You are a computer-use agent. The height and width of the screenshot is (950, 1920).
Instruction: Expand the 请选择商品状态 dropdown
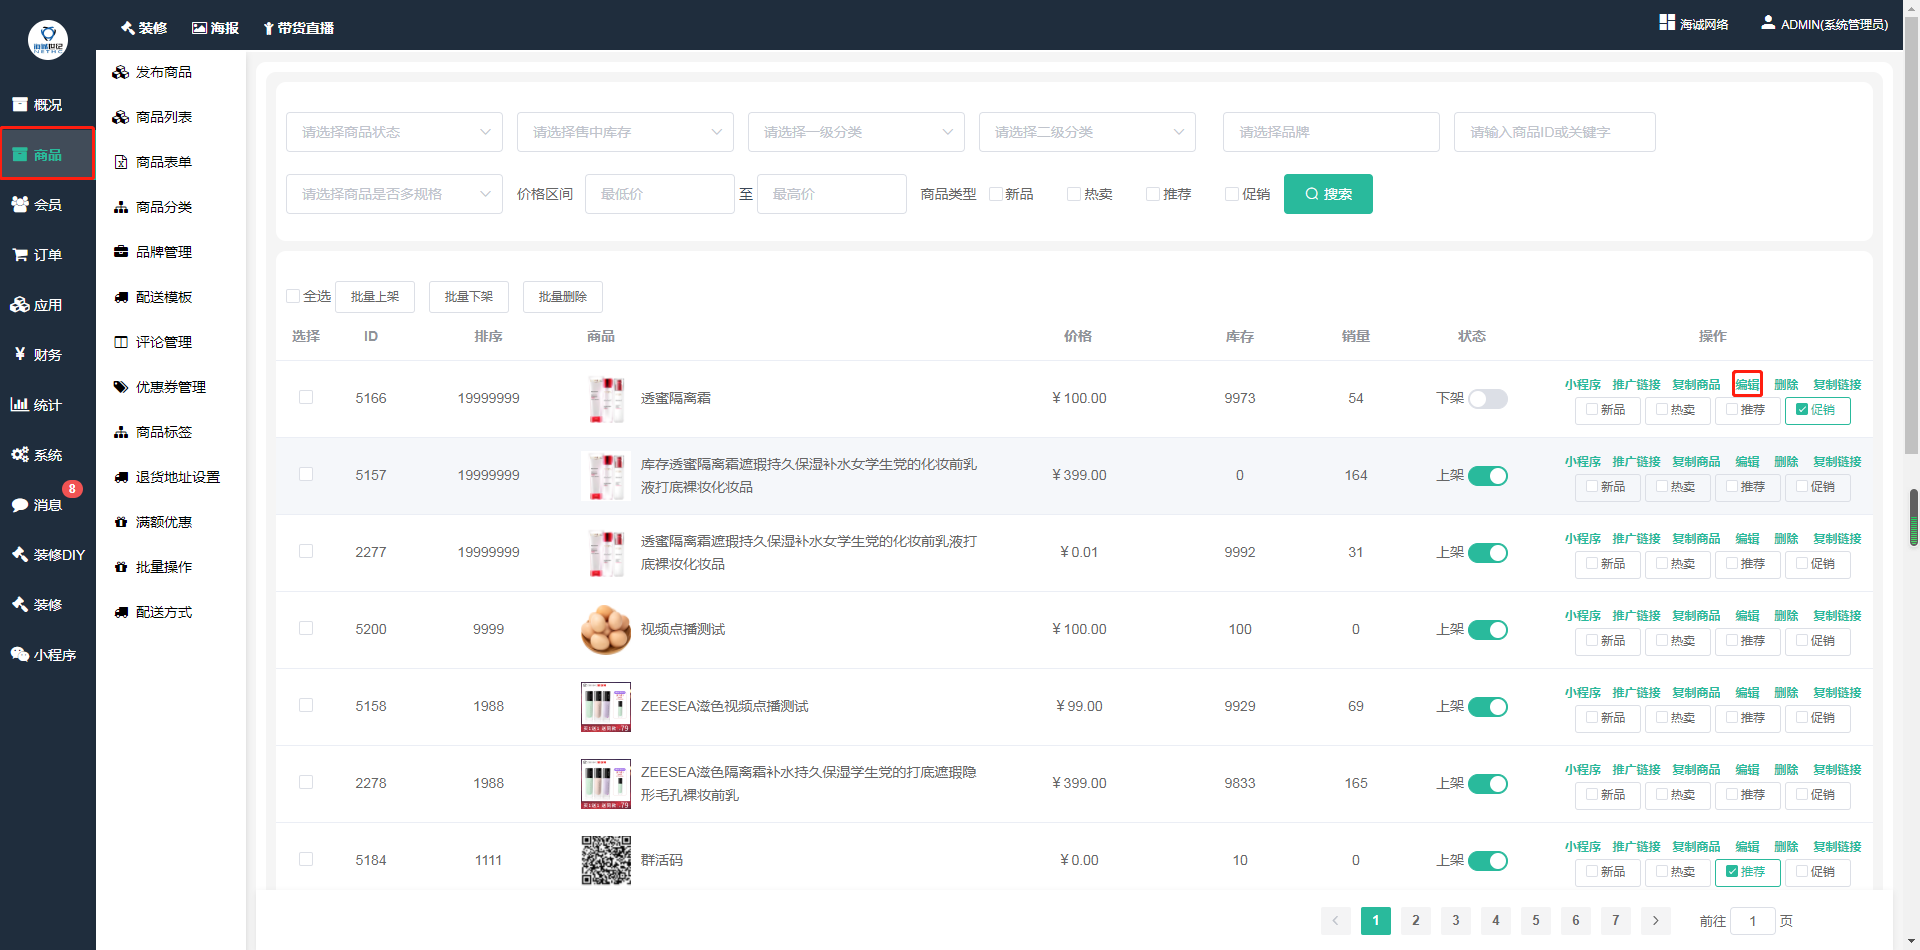394,132
